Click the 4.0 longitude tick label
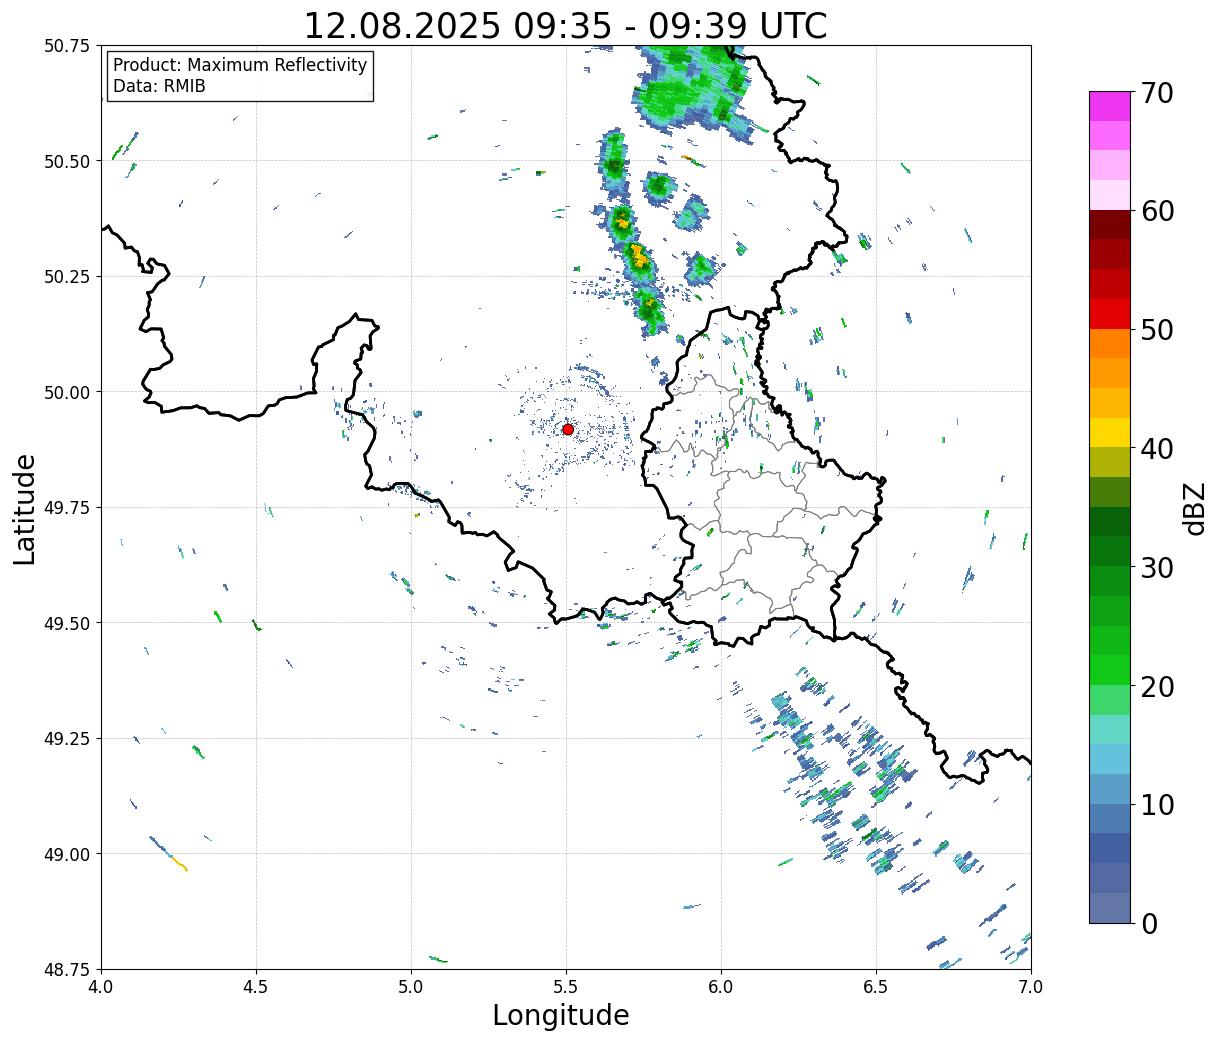Screen dimensions: 1219x1040 click(x=101, y=987)
